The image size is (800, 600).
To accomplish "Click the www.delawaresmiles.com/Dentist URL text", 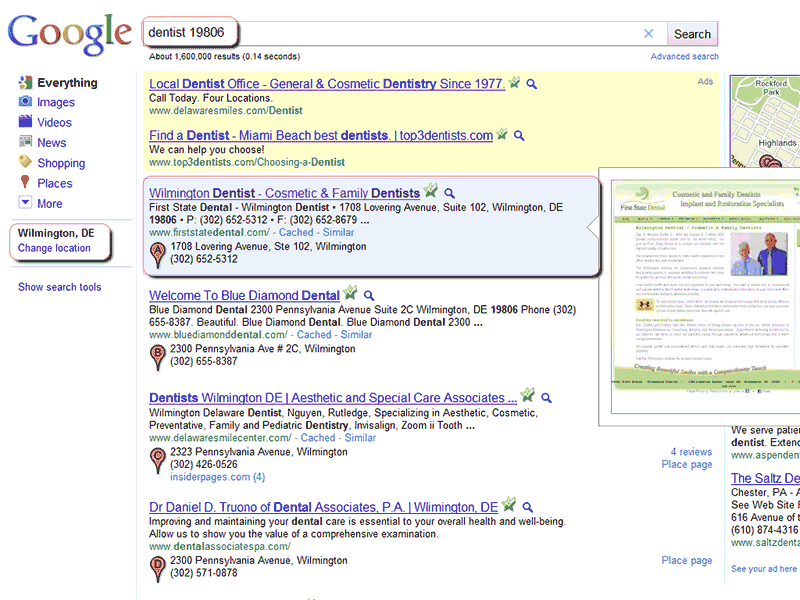I will (x=226, y=111).
